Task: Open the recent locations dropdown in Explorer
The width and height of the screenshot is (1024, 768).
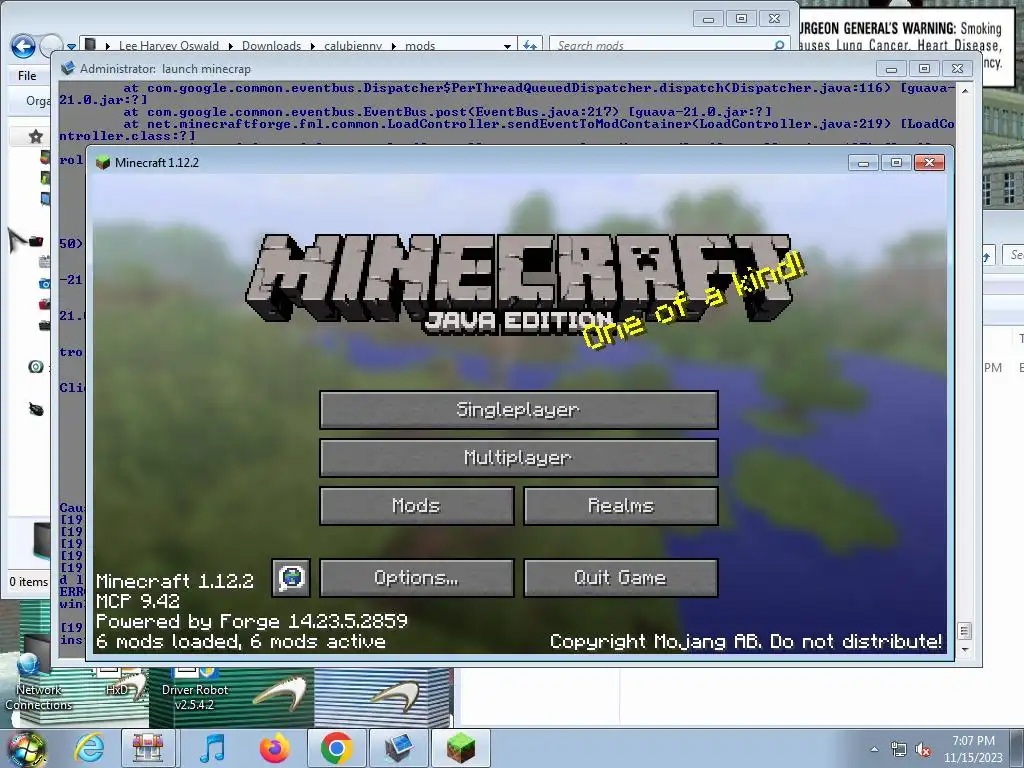Action: click(71, 47)
